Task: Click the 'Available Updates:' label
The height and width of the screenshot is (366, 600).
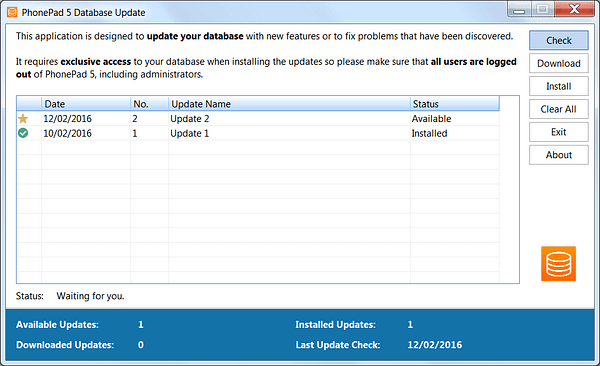Action: point(57,325)
